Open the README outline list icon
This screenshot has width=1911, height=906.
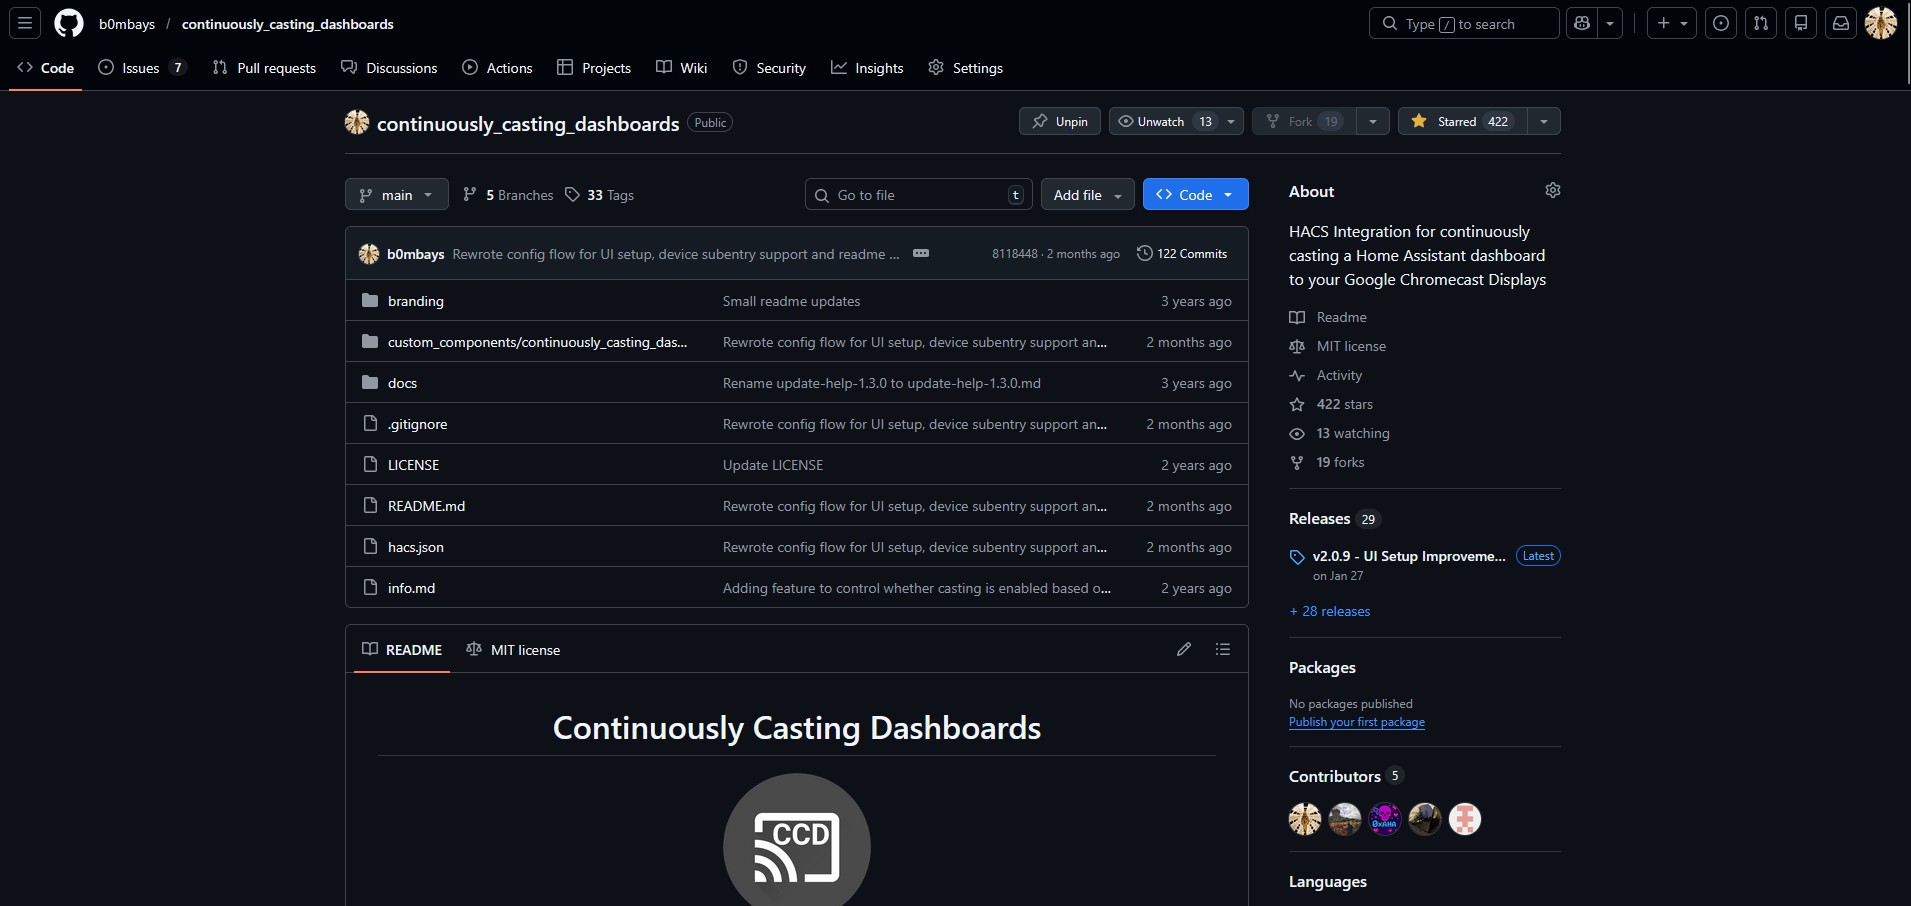coord(1223,649)
